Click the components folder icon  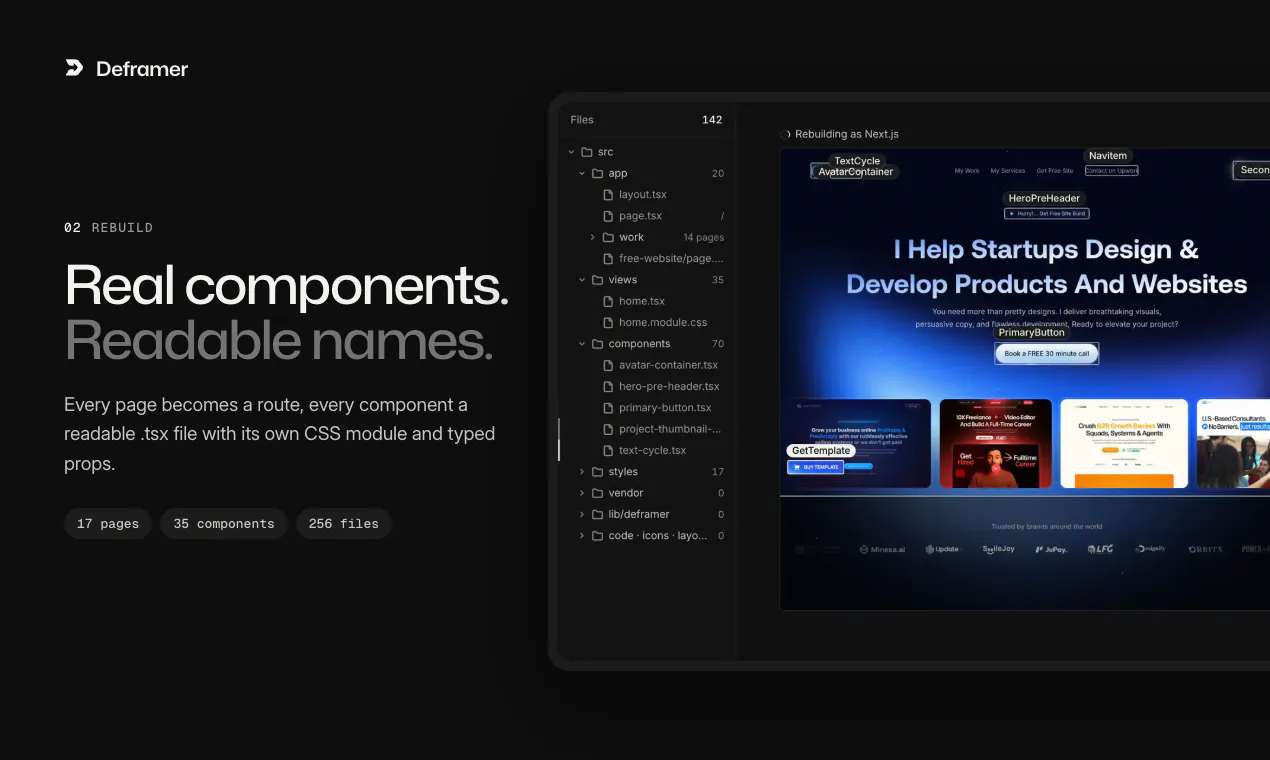click(597, 344)
